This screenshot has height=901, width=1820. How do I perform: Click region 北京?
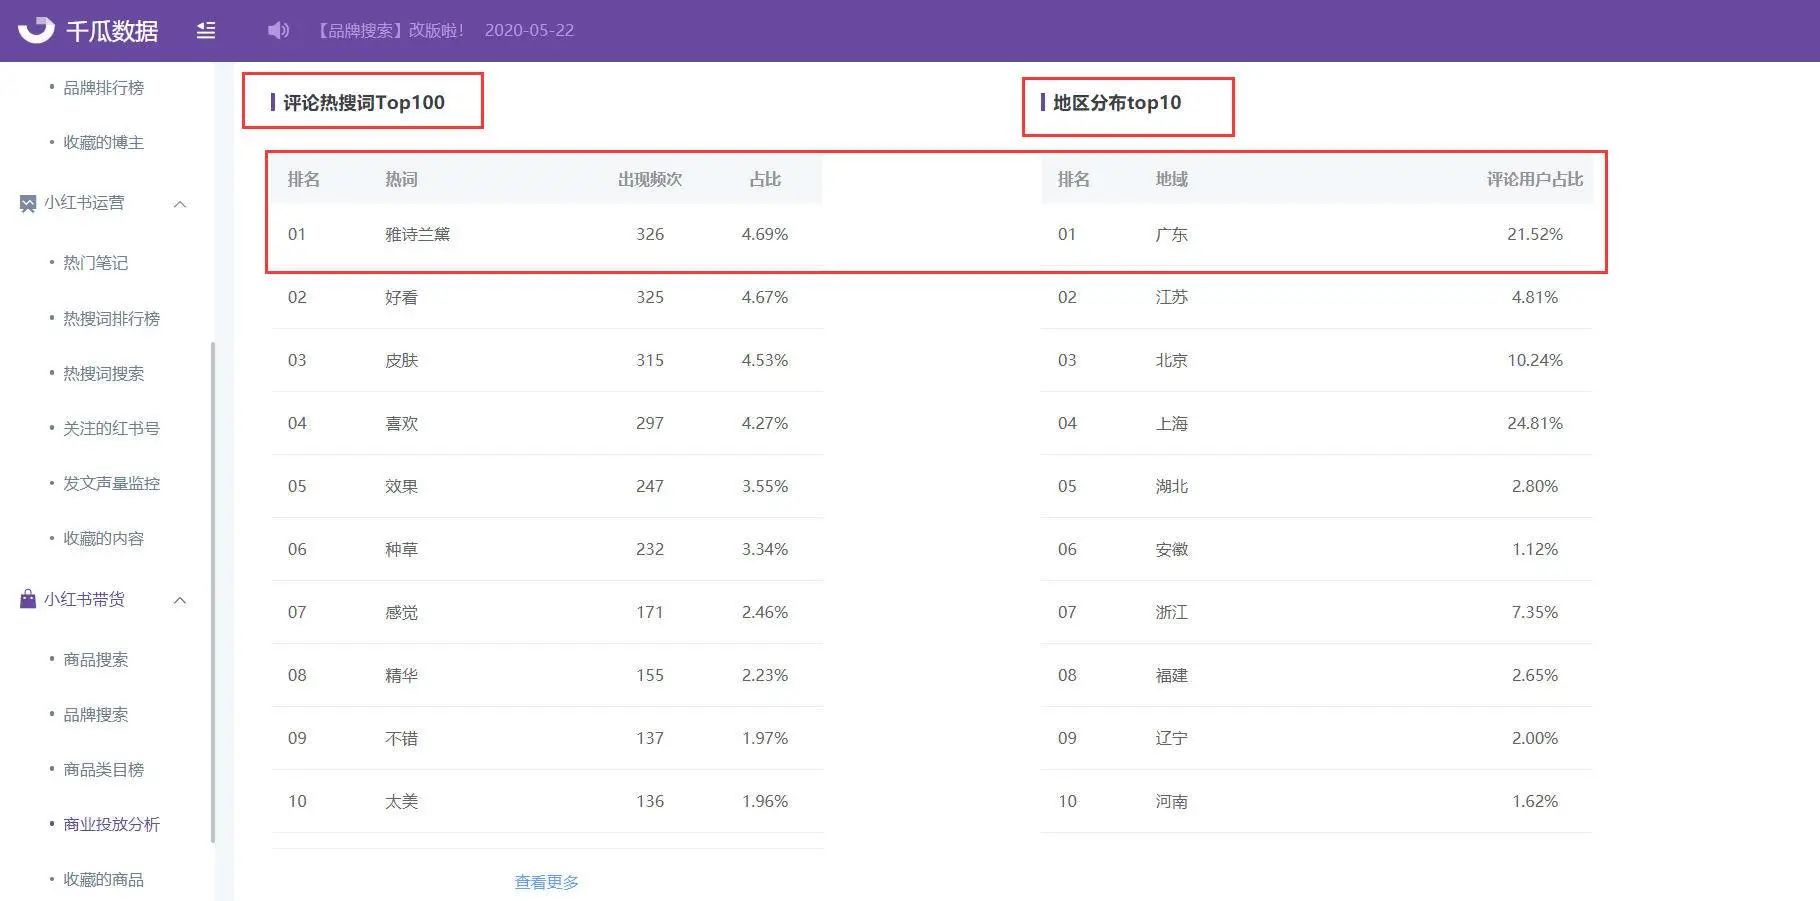pos(1171,360)
